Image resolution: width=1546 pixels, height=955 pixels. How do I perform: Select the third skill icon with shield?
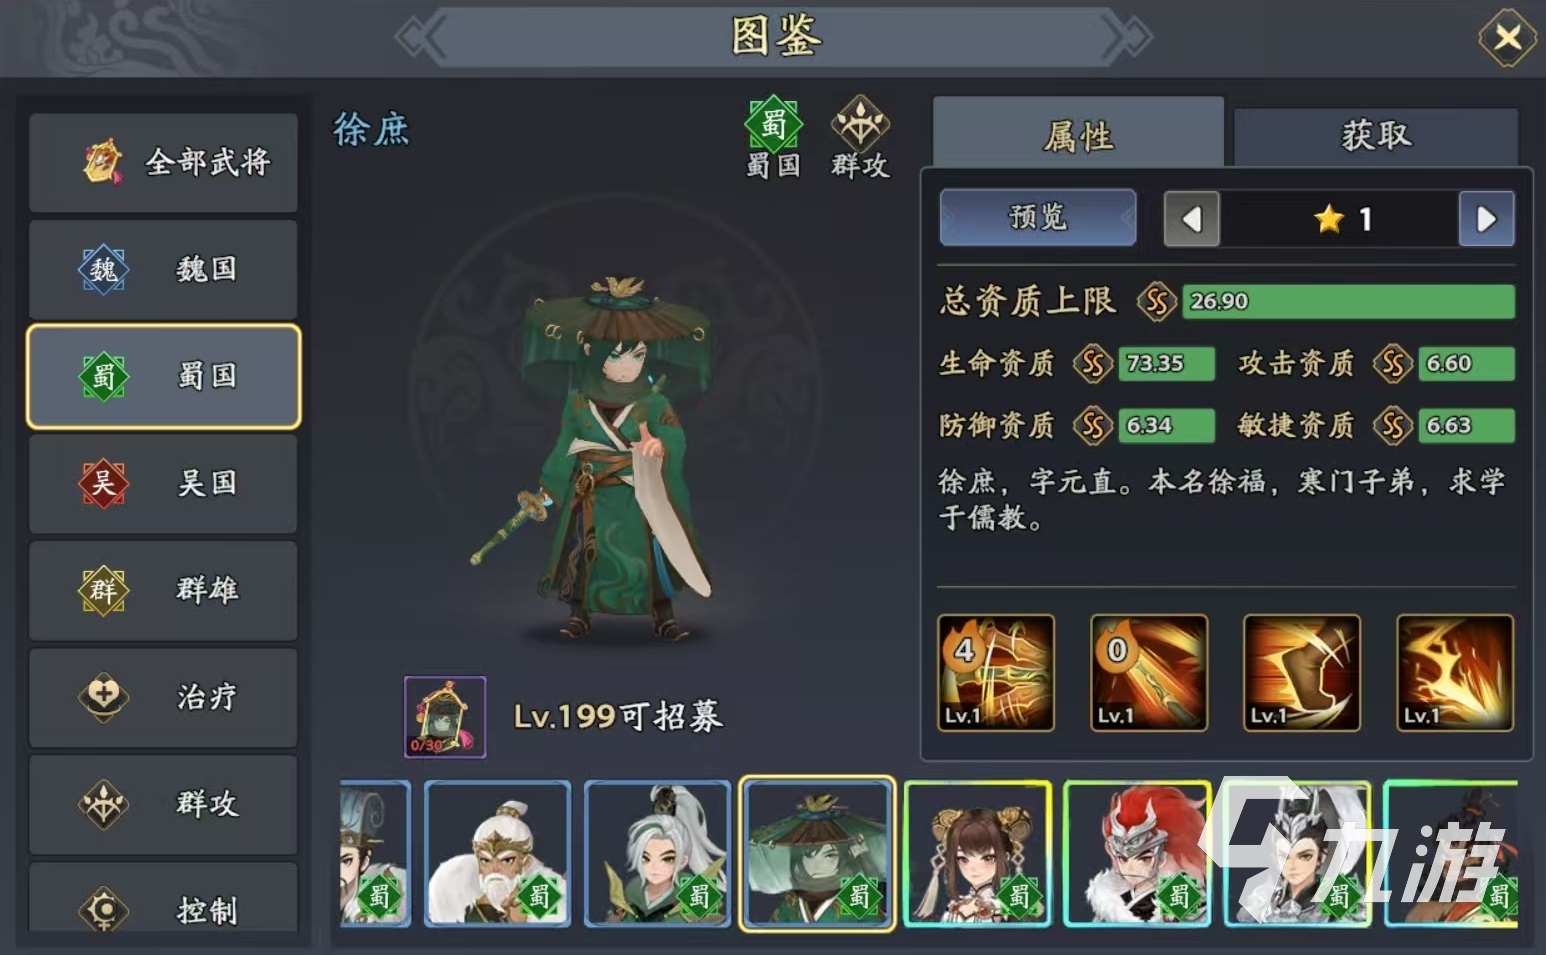point(1302,673)
